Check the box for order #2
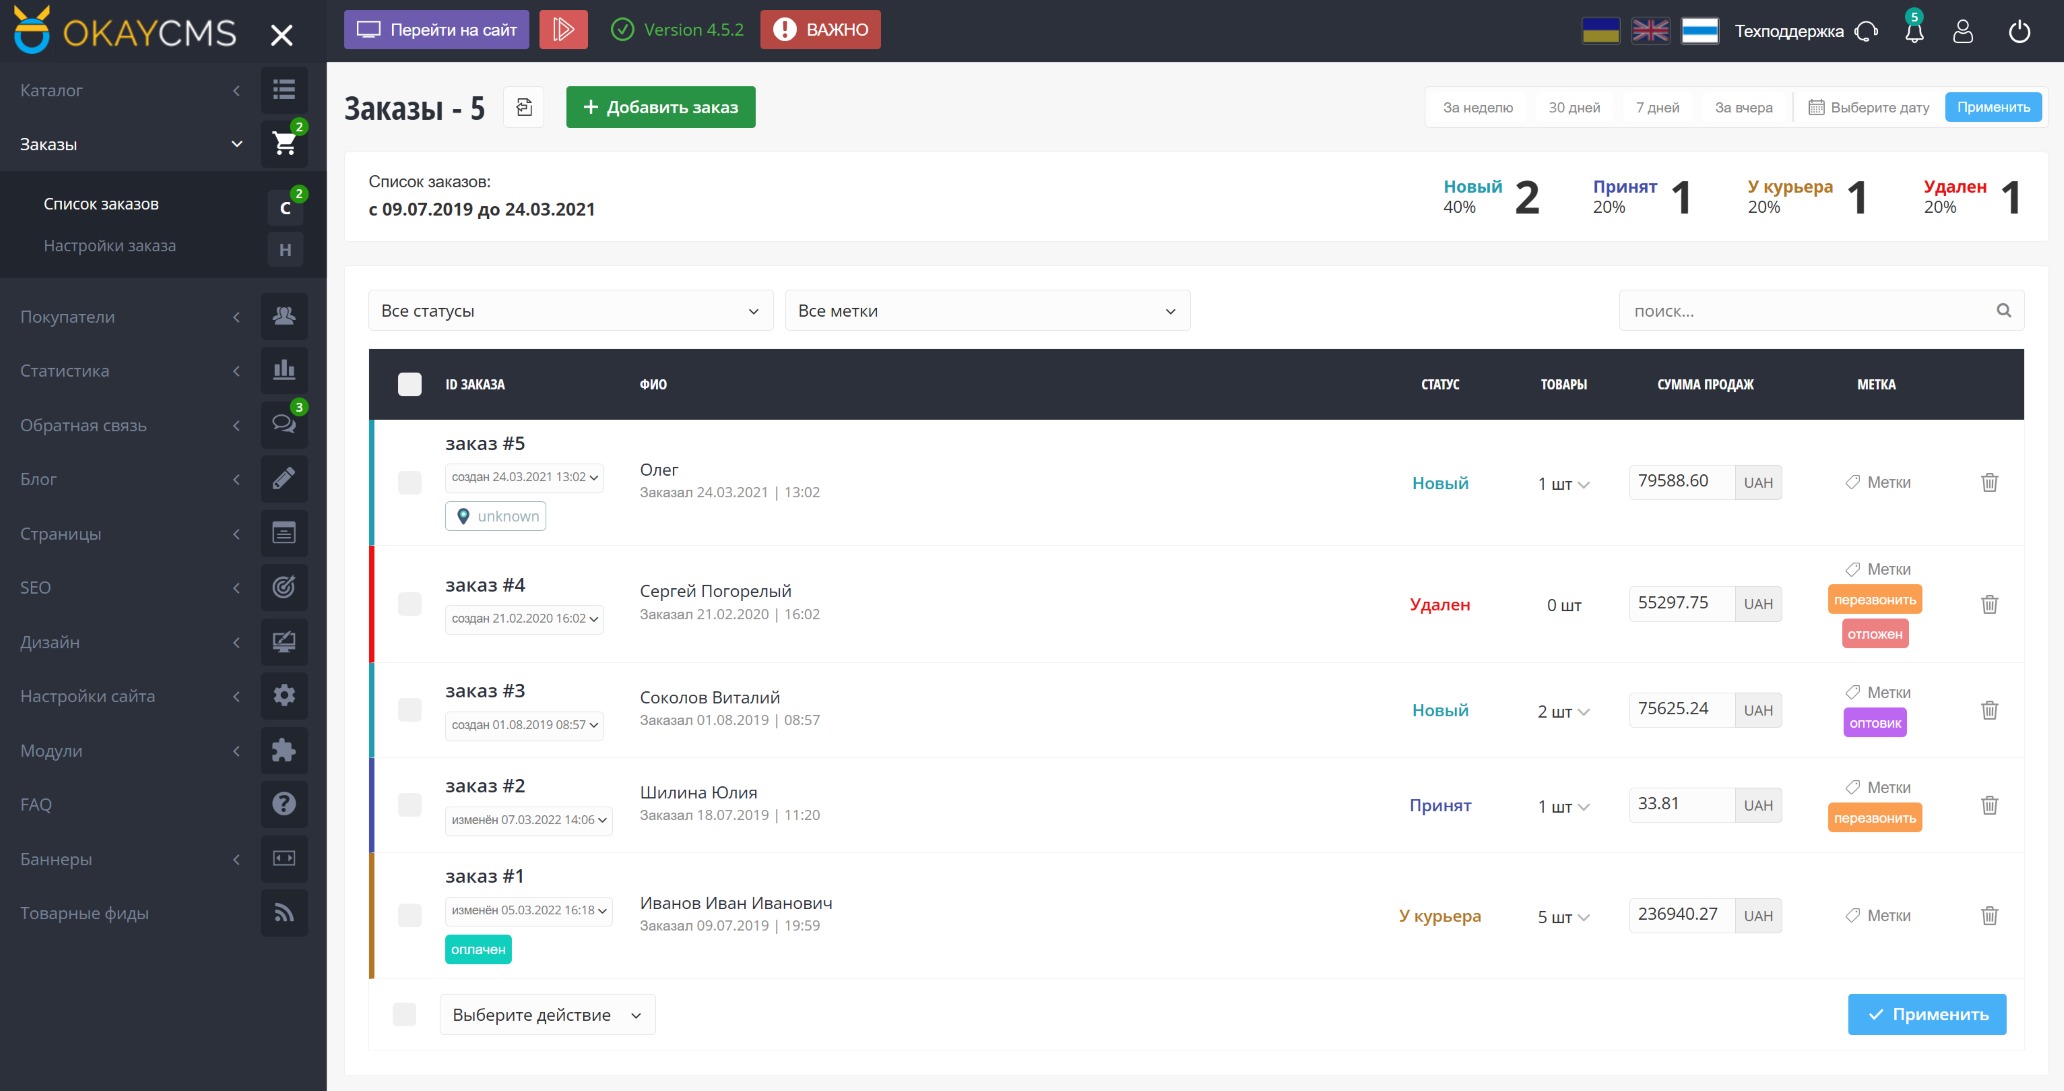Image resolution: width=2064 pixels, height=1091 pixels. 410,805
